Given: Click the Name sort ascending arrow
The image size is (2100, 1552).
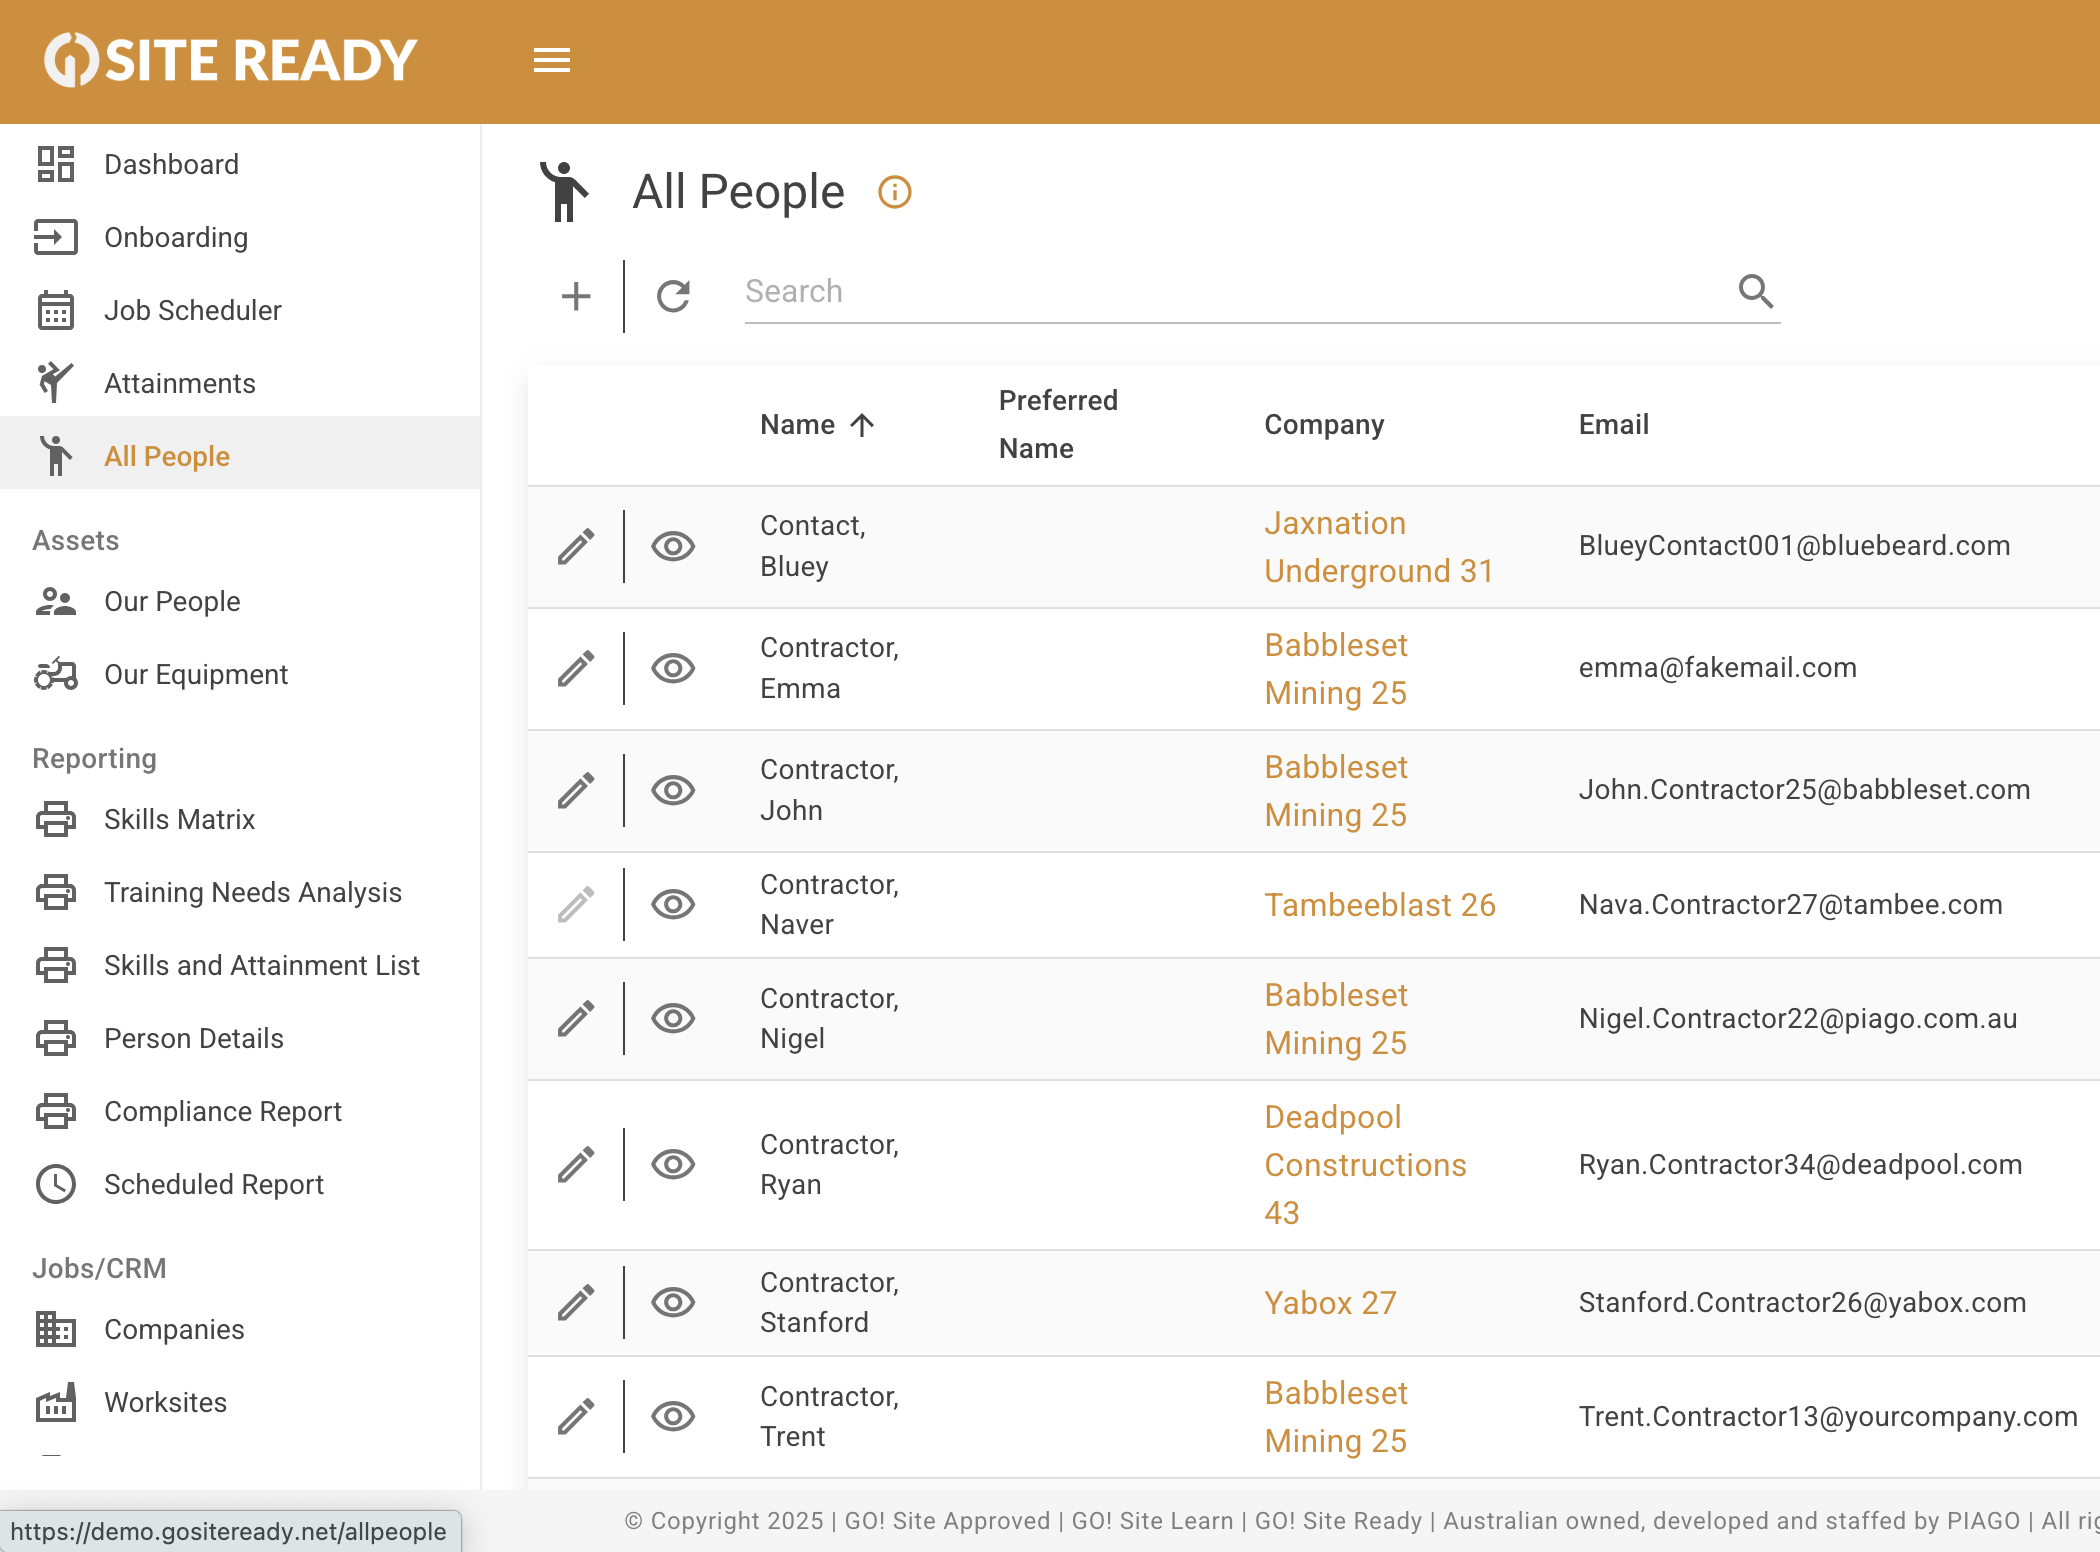Looking at the screenshot, I should pyautogui.click(x=862, y=425).
